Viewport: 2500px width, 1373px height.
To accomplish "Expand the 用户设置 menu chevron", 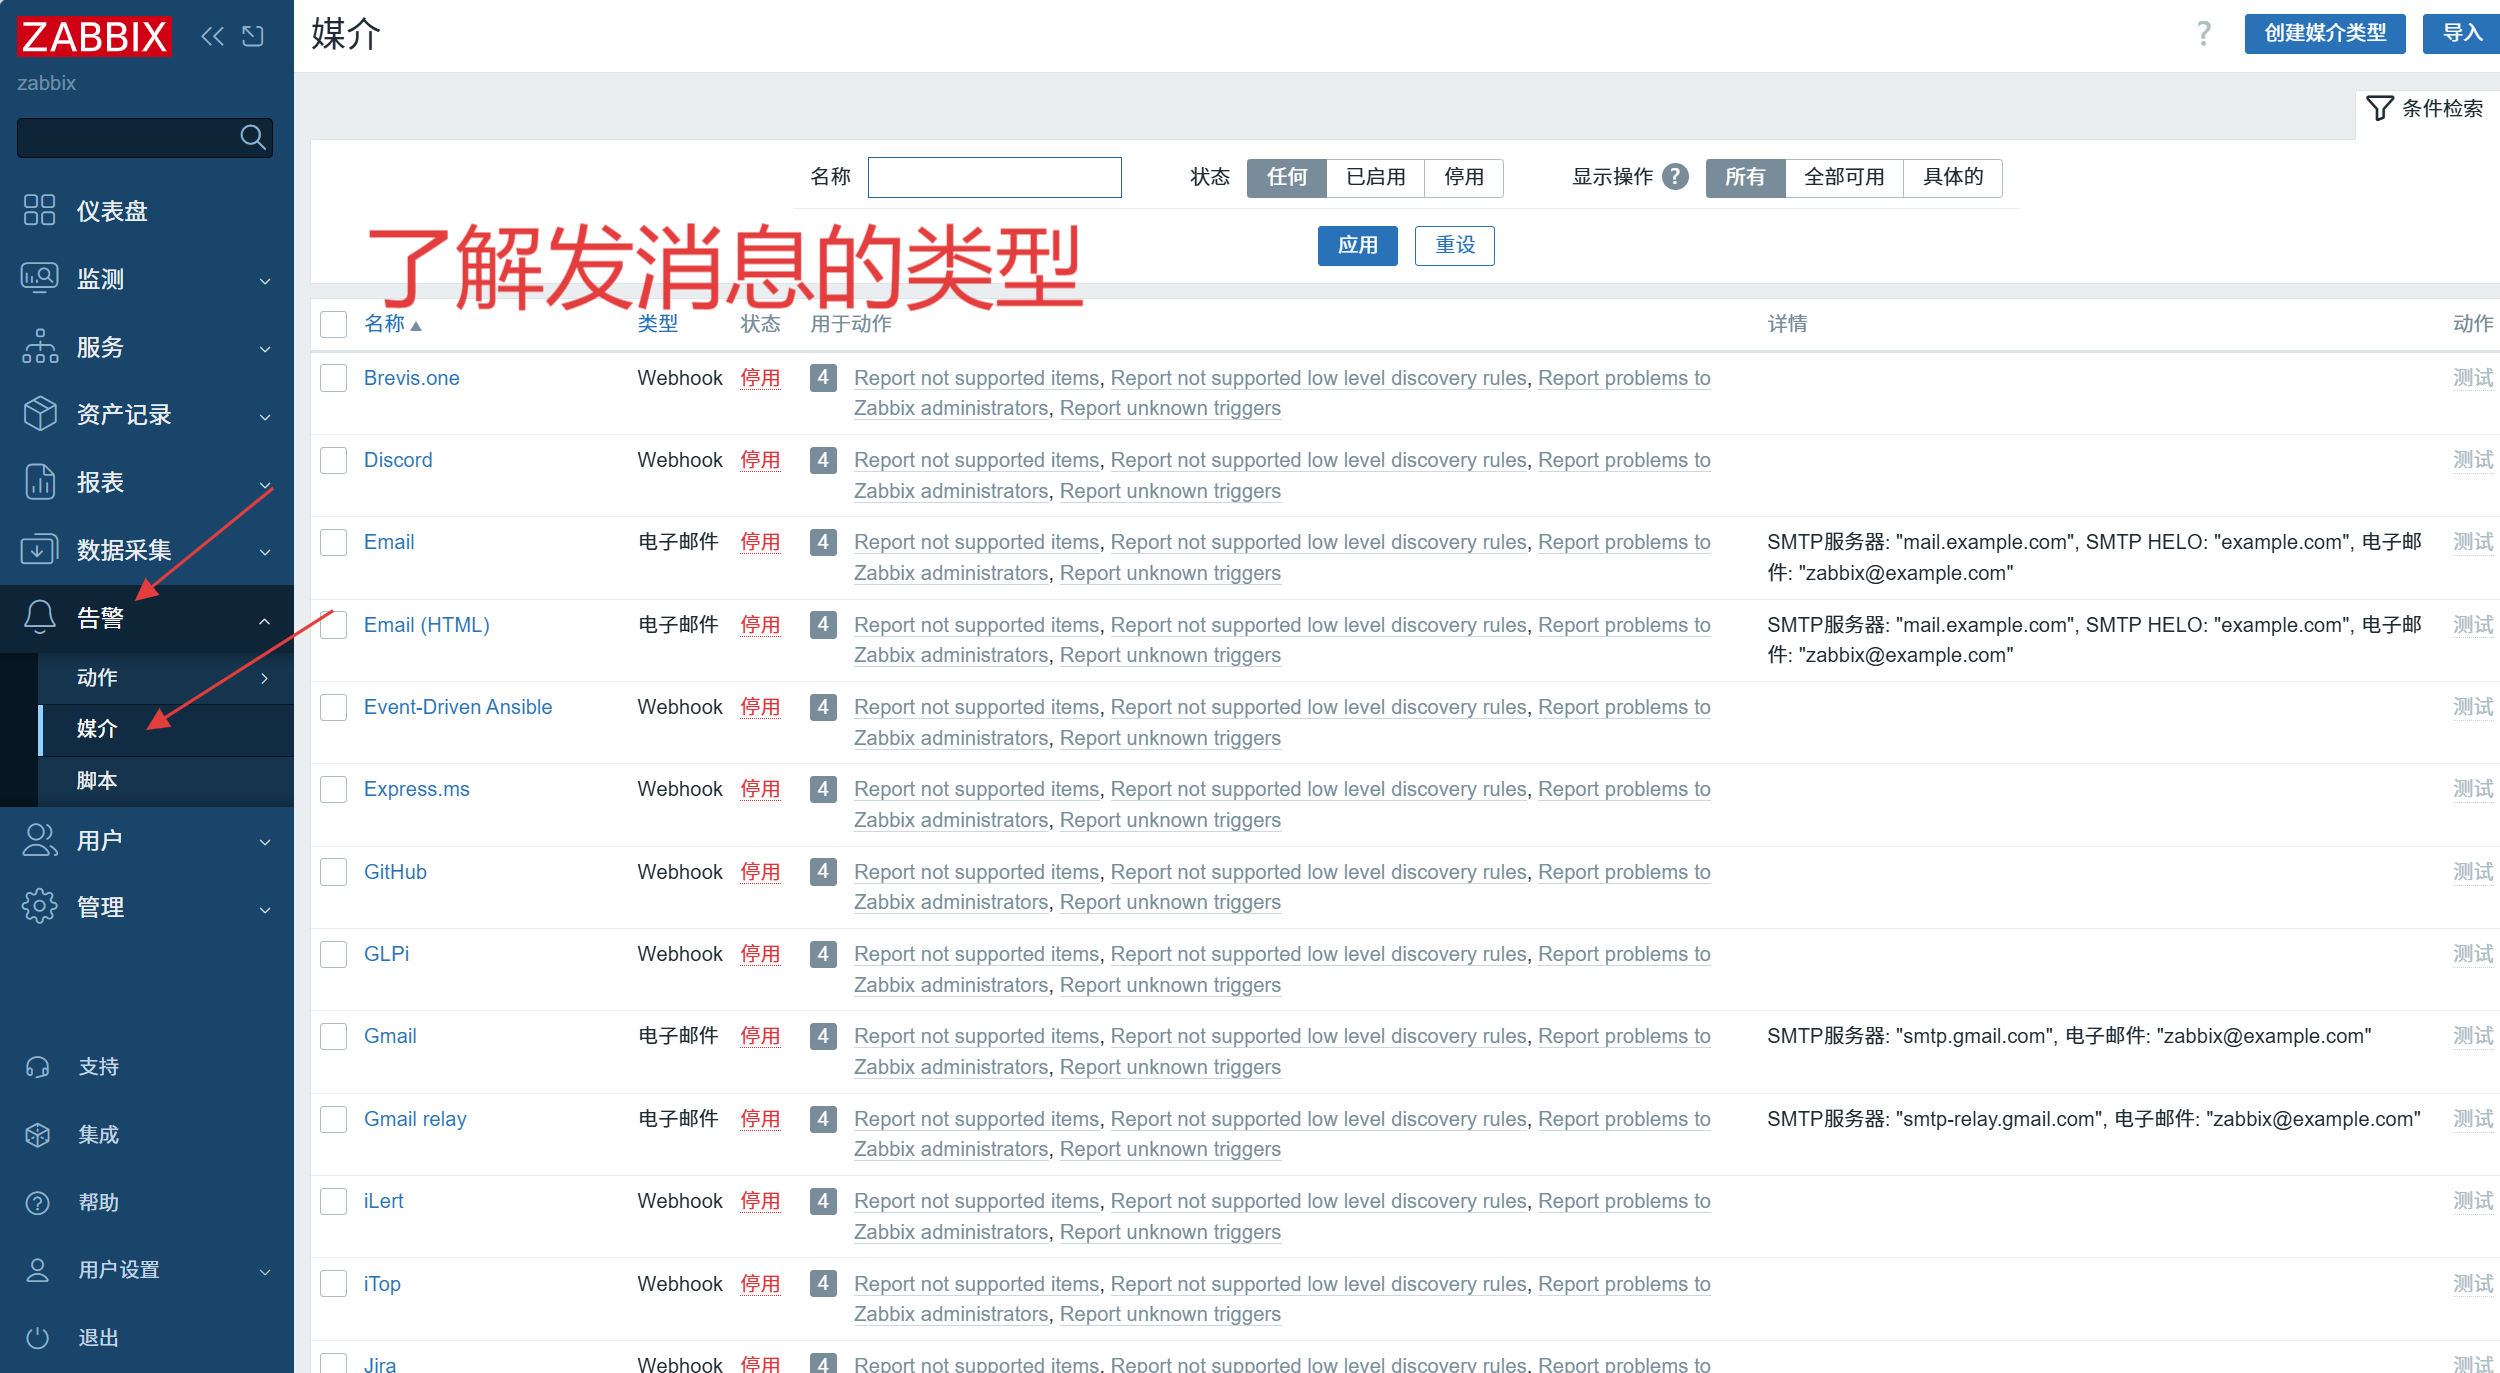I will point(265,1272).
